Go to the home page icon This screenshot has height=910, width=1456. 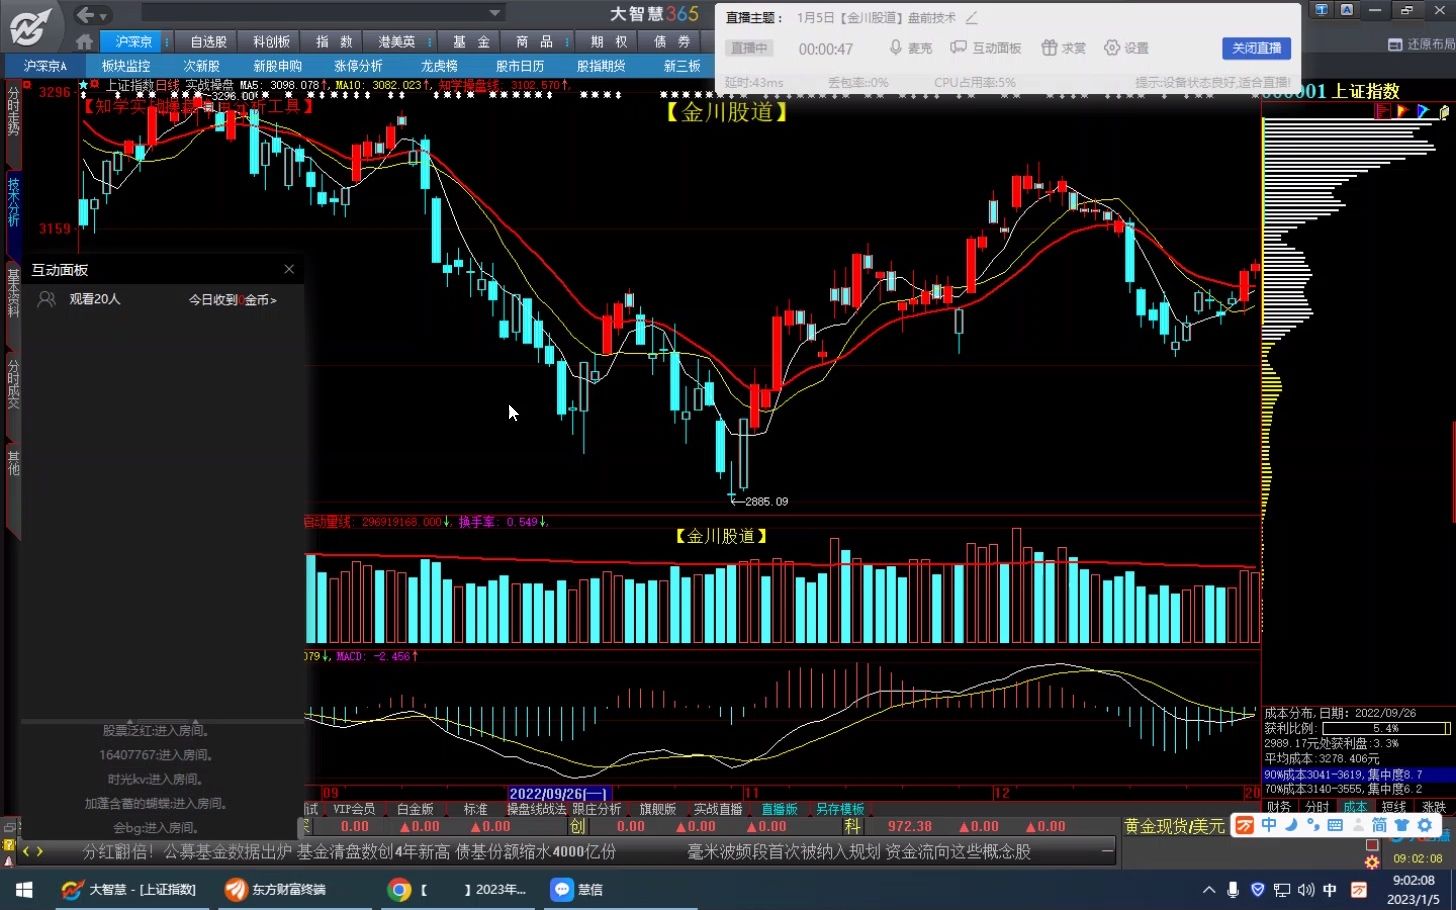(84, 42)
